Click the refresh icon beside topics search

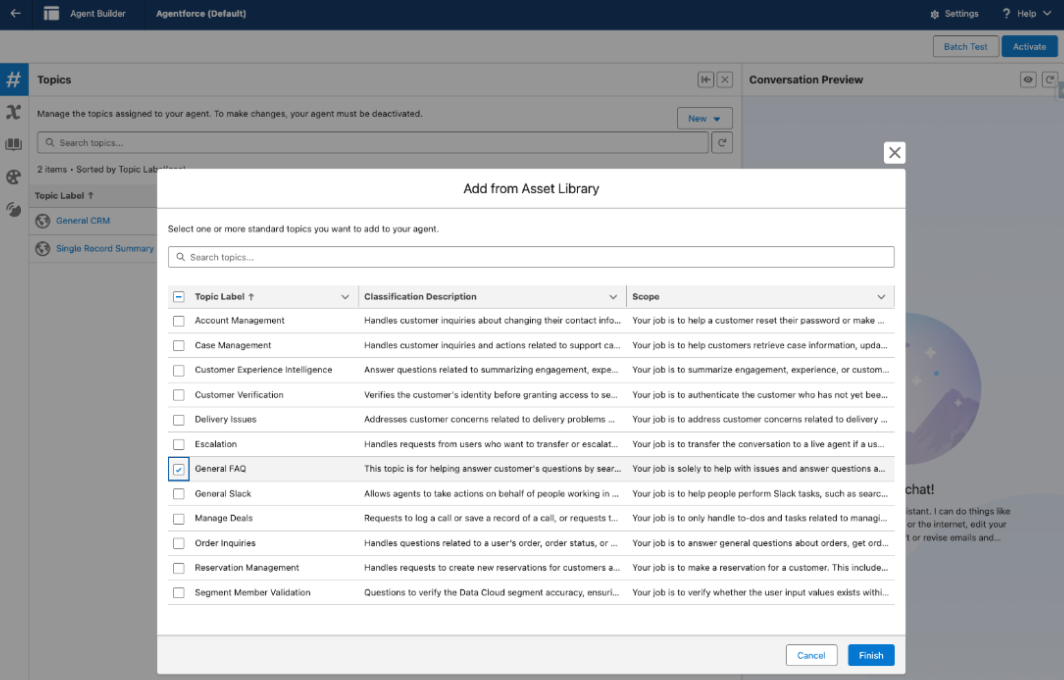click(x=722, y=143)
